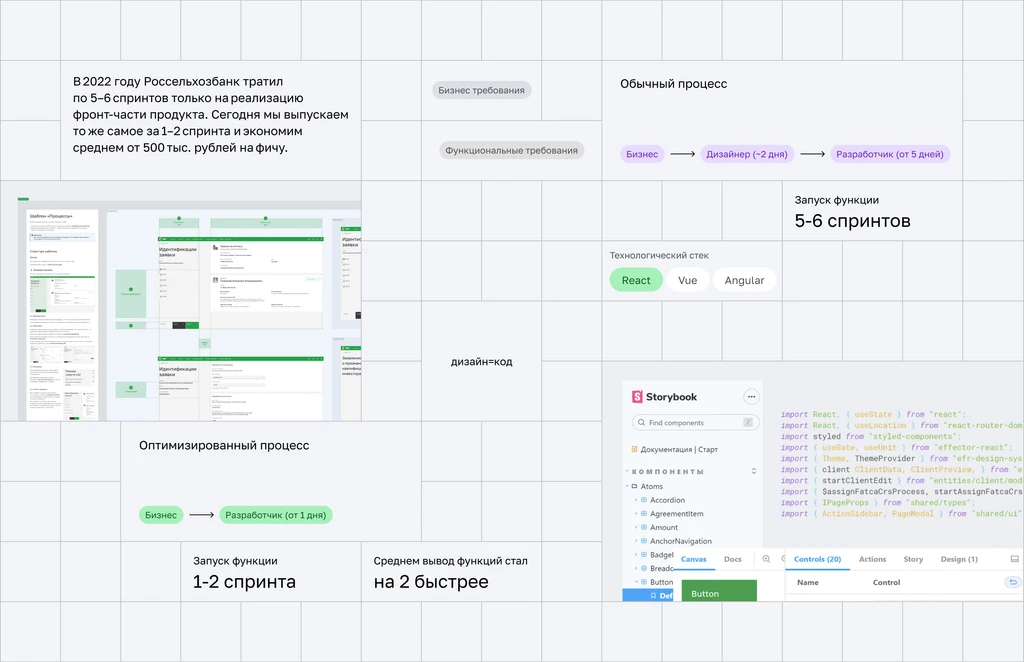
Task: Expand the AgreementItem tree item
Action: 635,514
